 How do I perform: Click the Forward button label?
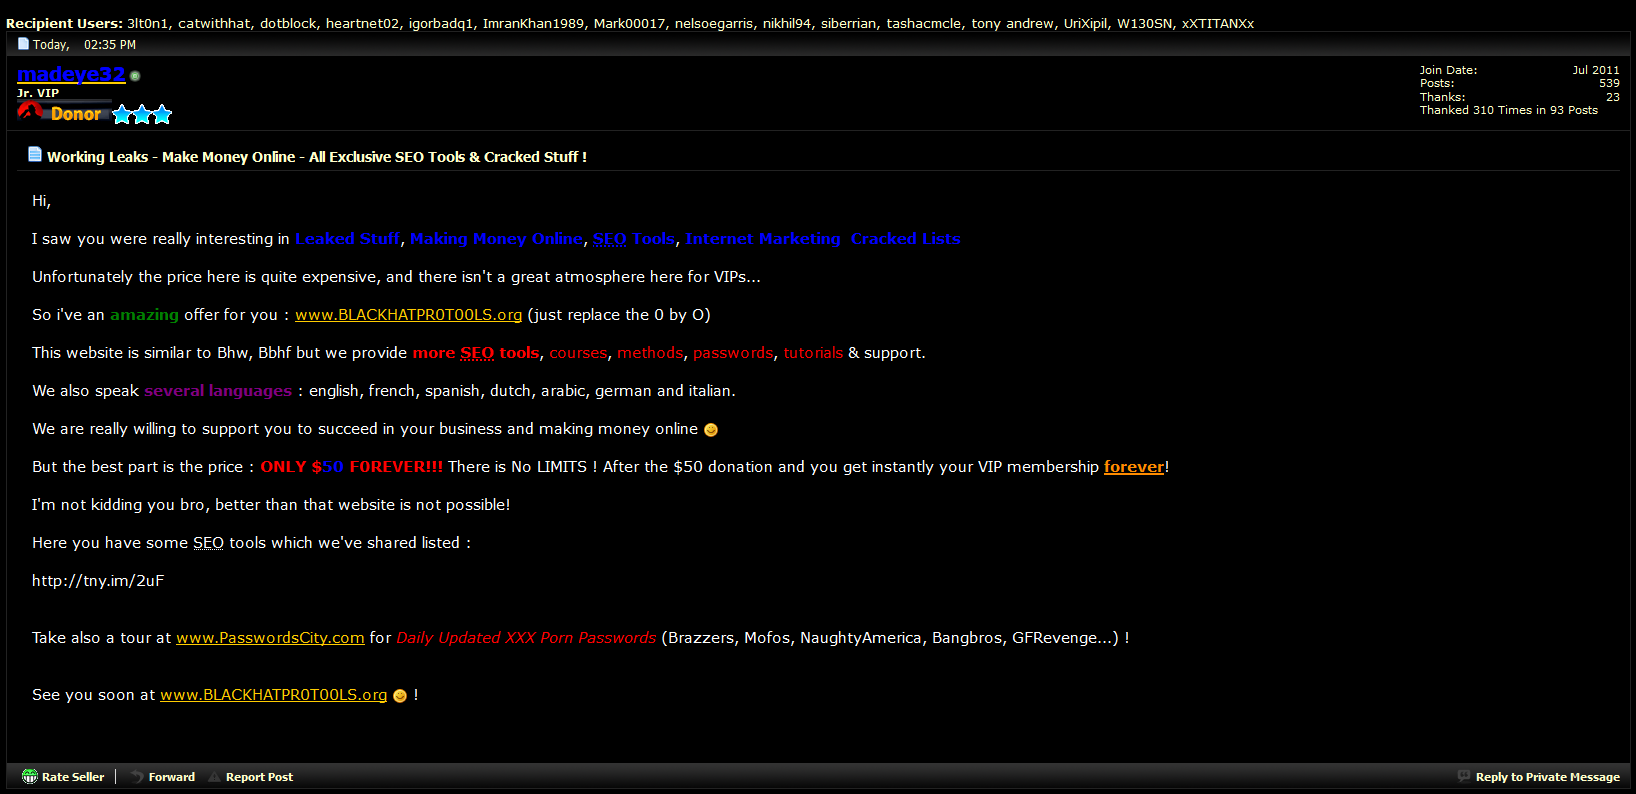(x=172, y=777)
